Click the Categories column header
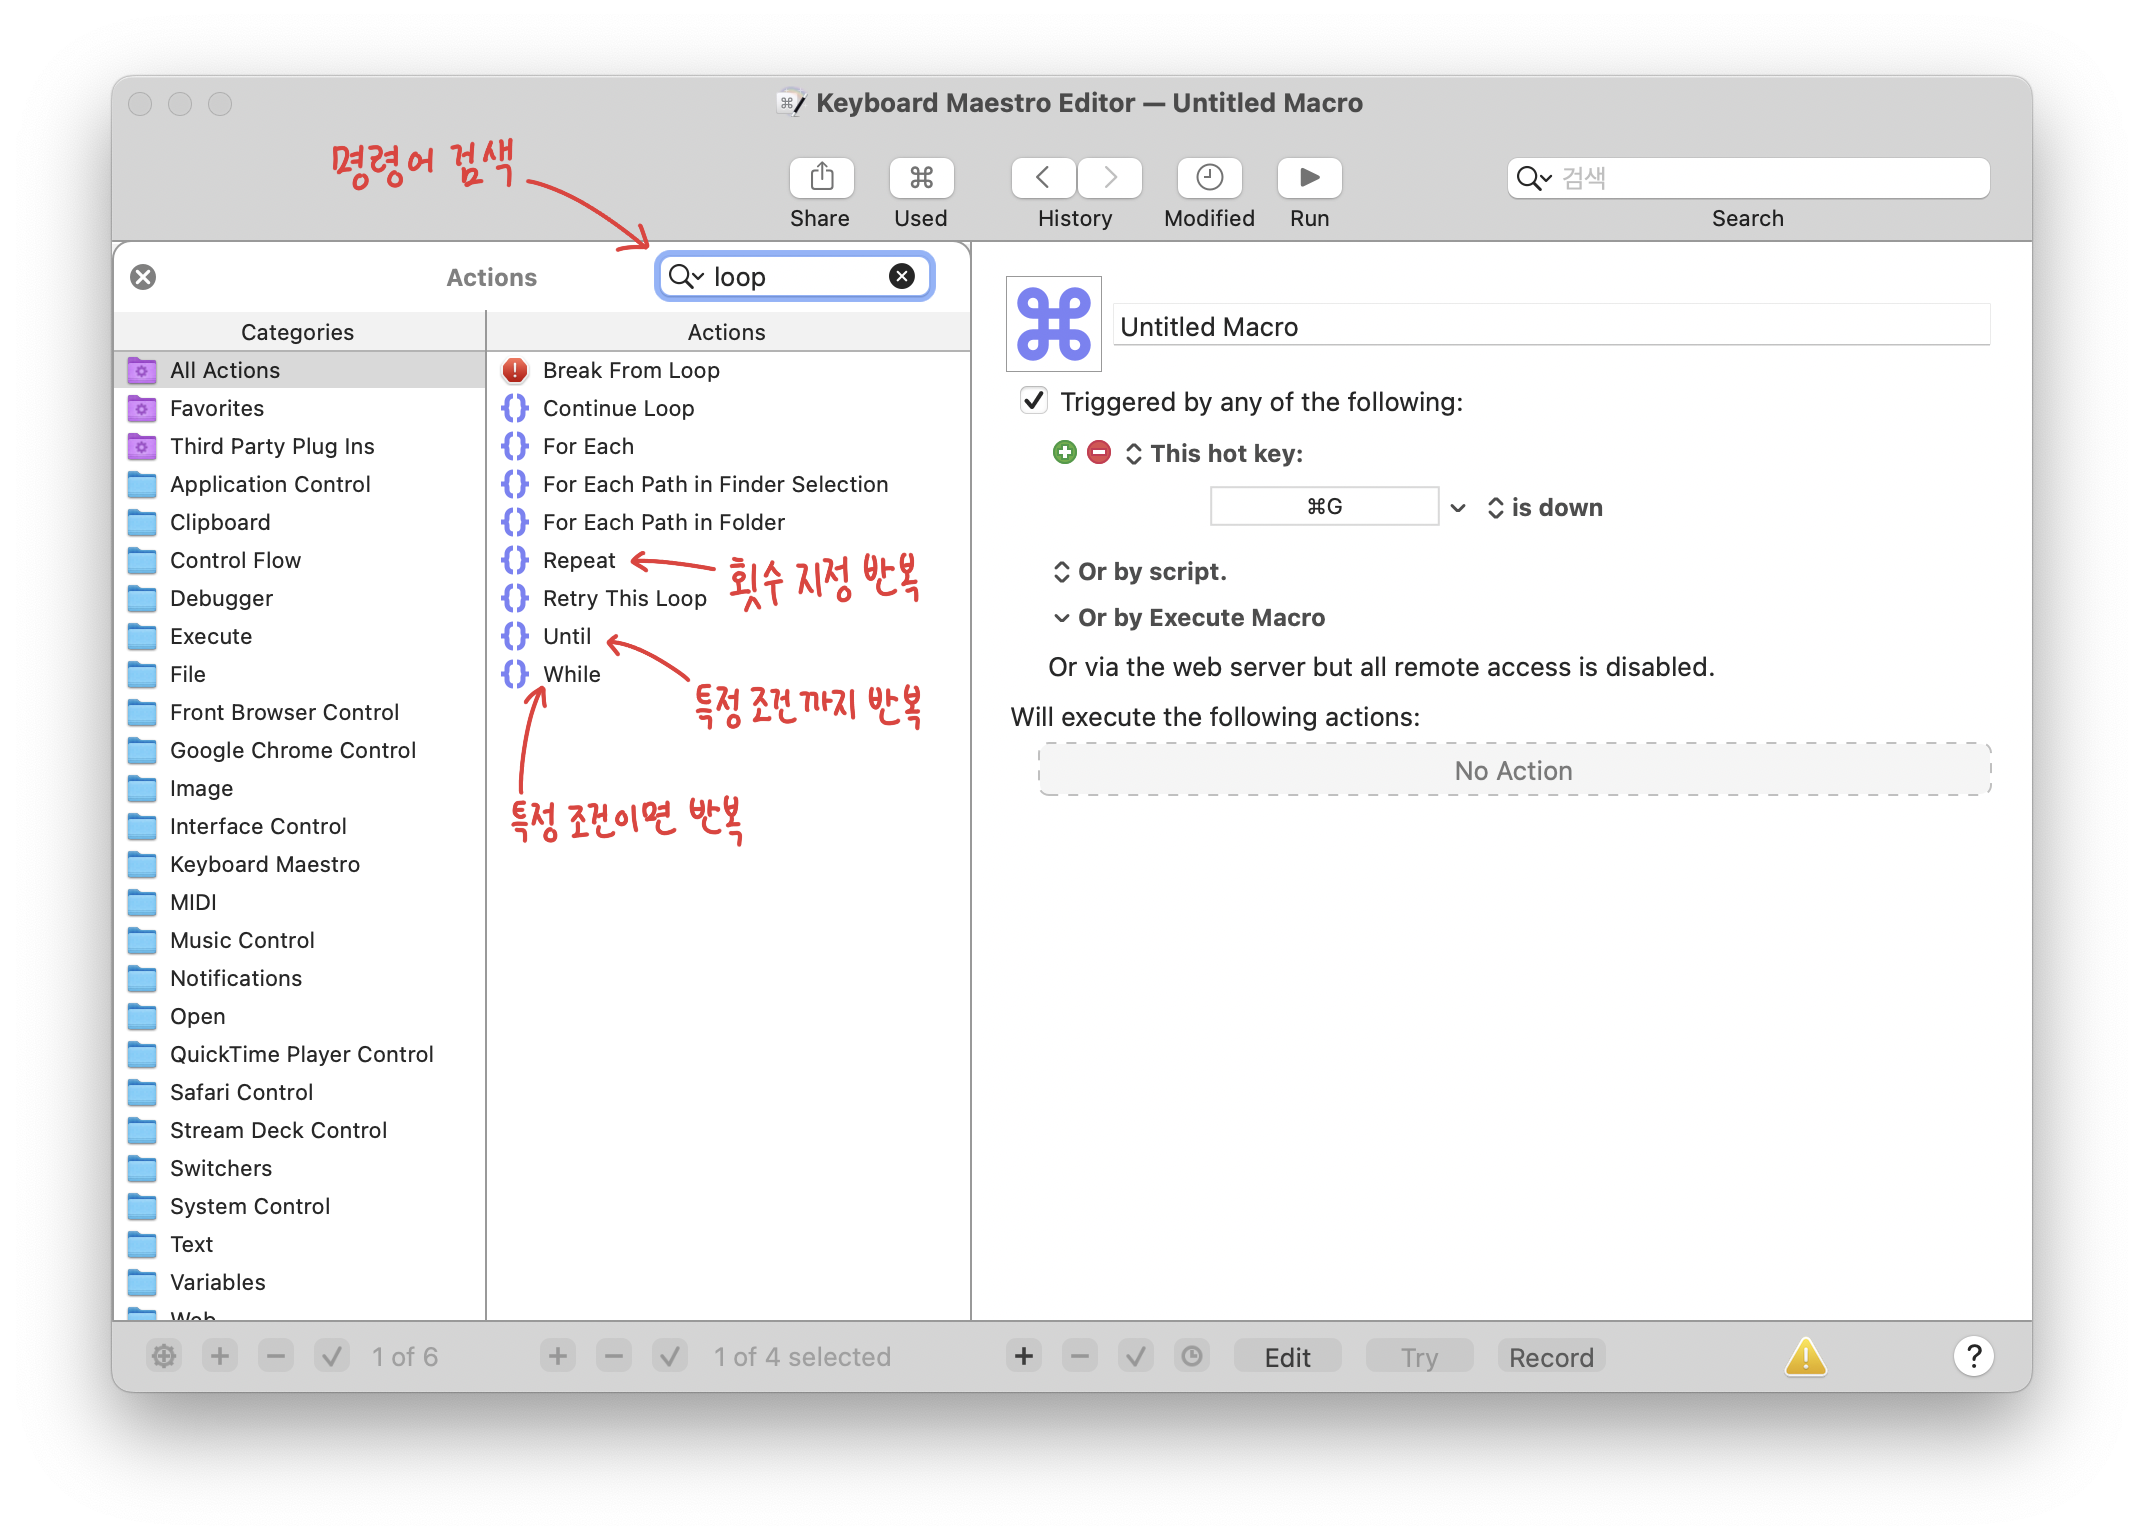Screen dimensions: 2144x1540 (298, 332)
